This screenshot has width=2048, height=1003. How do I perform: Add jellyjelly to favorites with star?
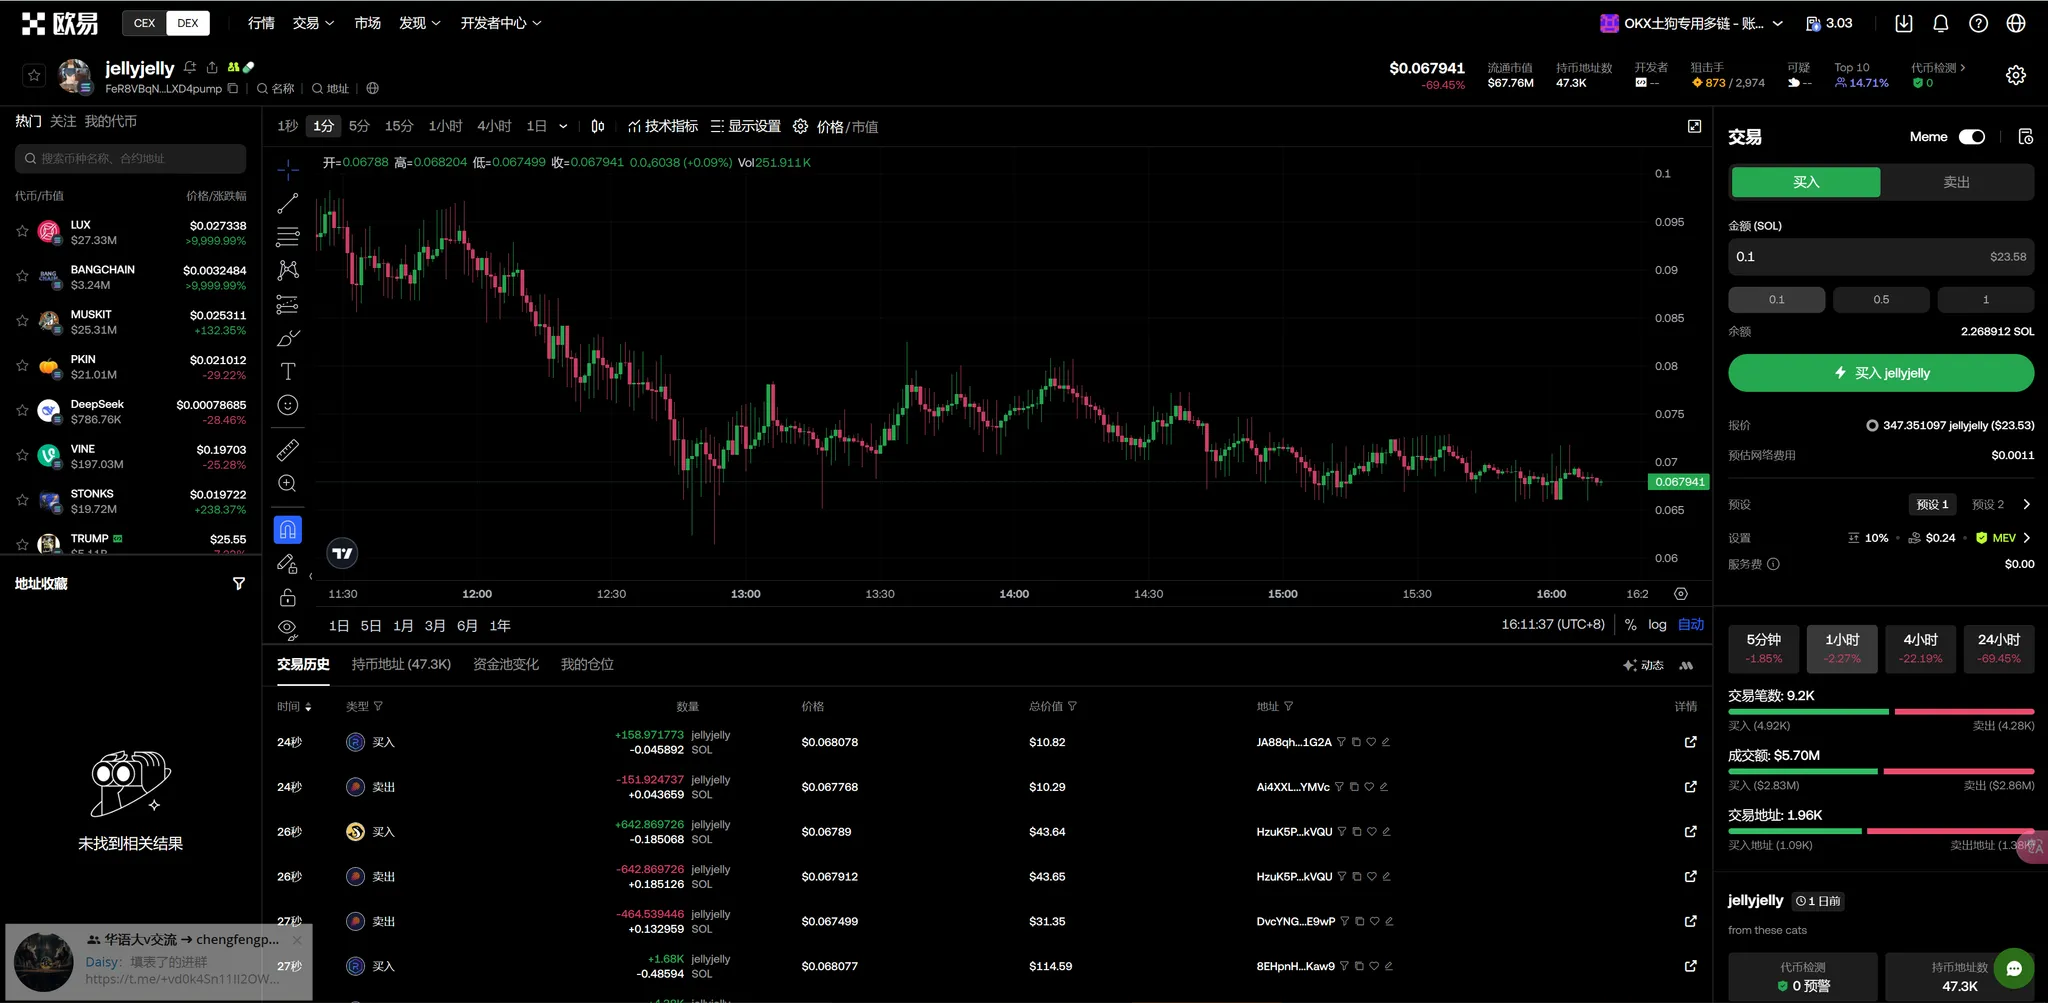(34, 75)
